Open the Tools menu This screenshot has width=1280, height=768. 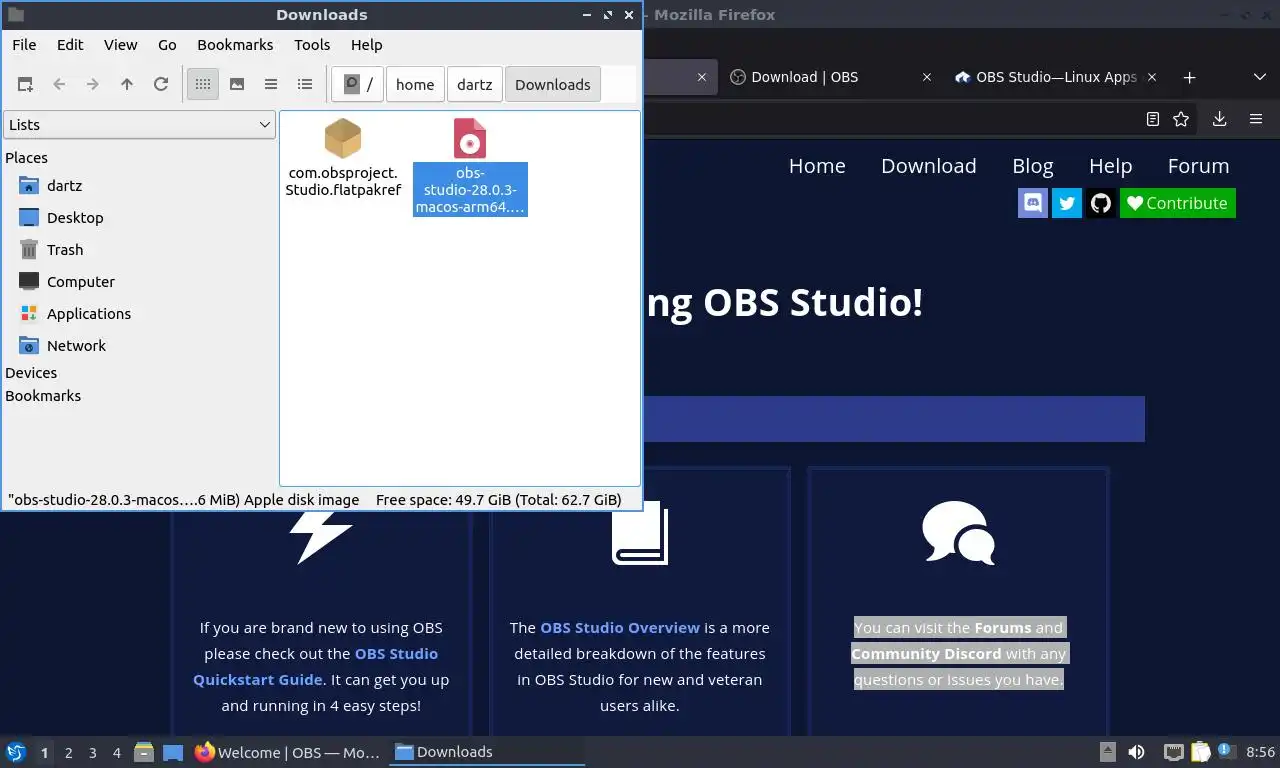pyautogui.click(x=312, y=45)
